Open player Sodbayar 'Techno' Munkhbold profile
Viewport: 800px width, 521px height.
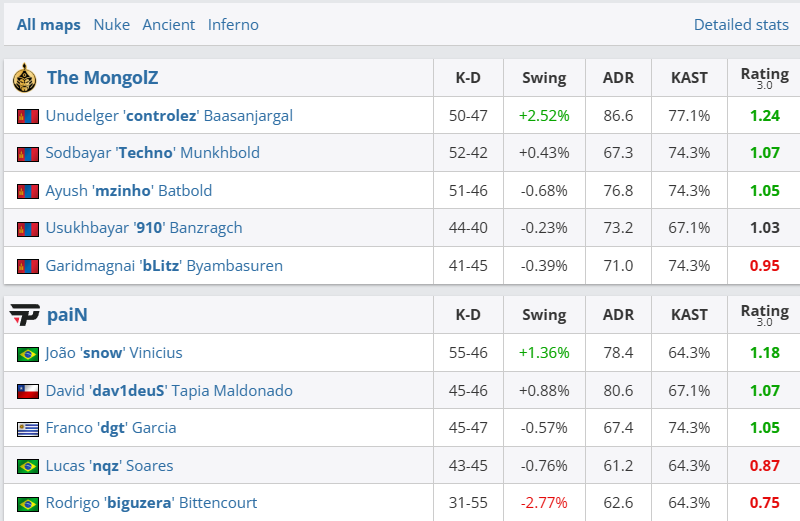click(x=152, y=153)
